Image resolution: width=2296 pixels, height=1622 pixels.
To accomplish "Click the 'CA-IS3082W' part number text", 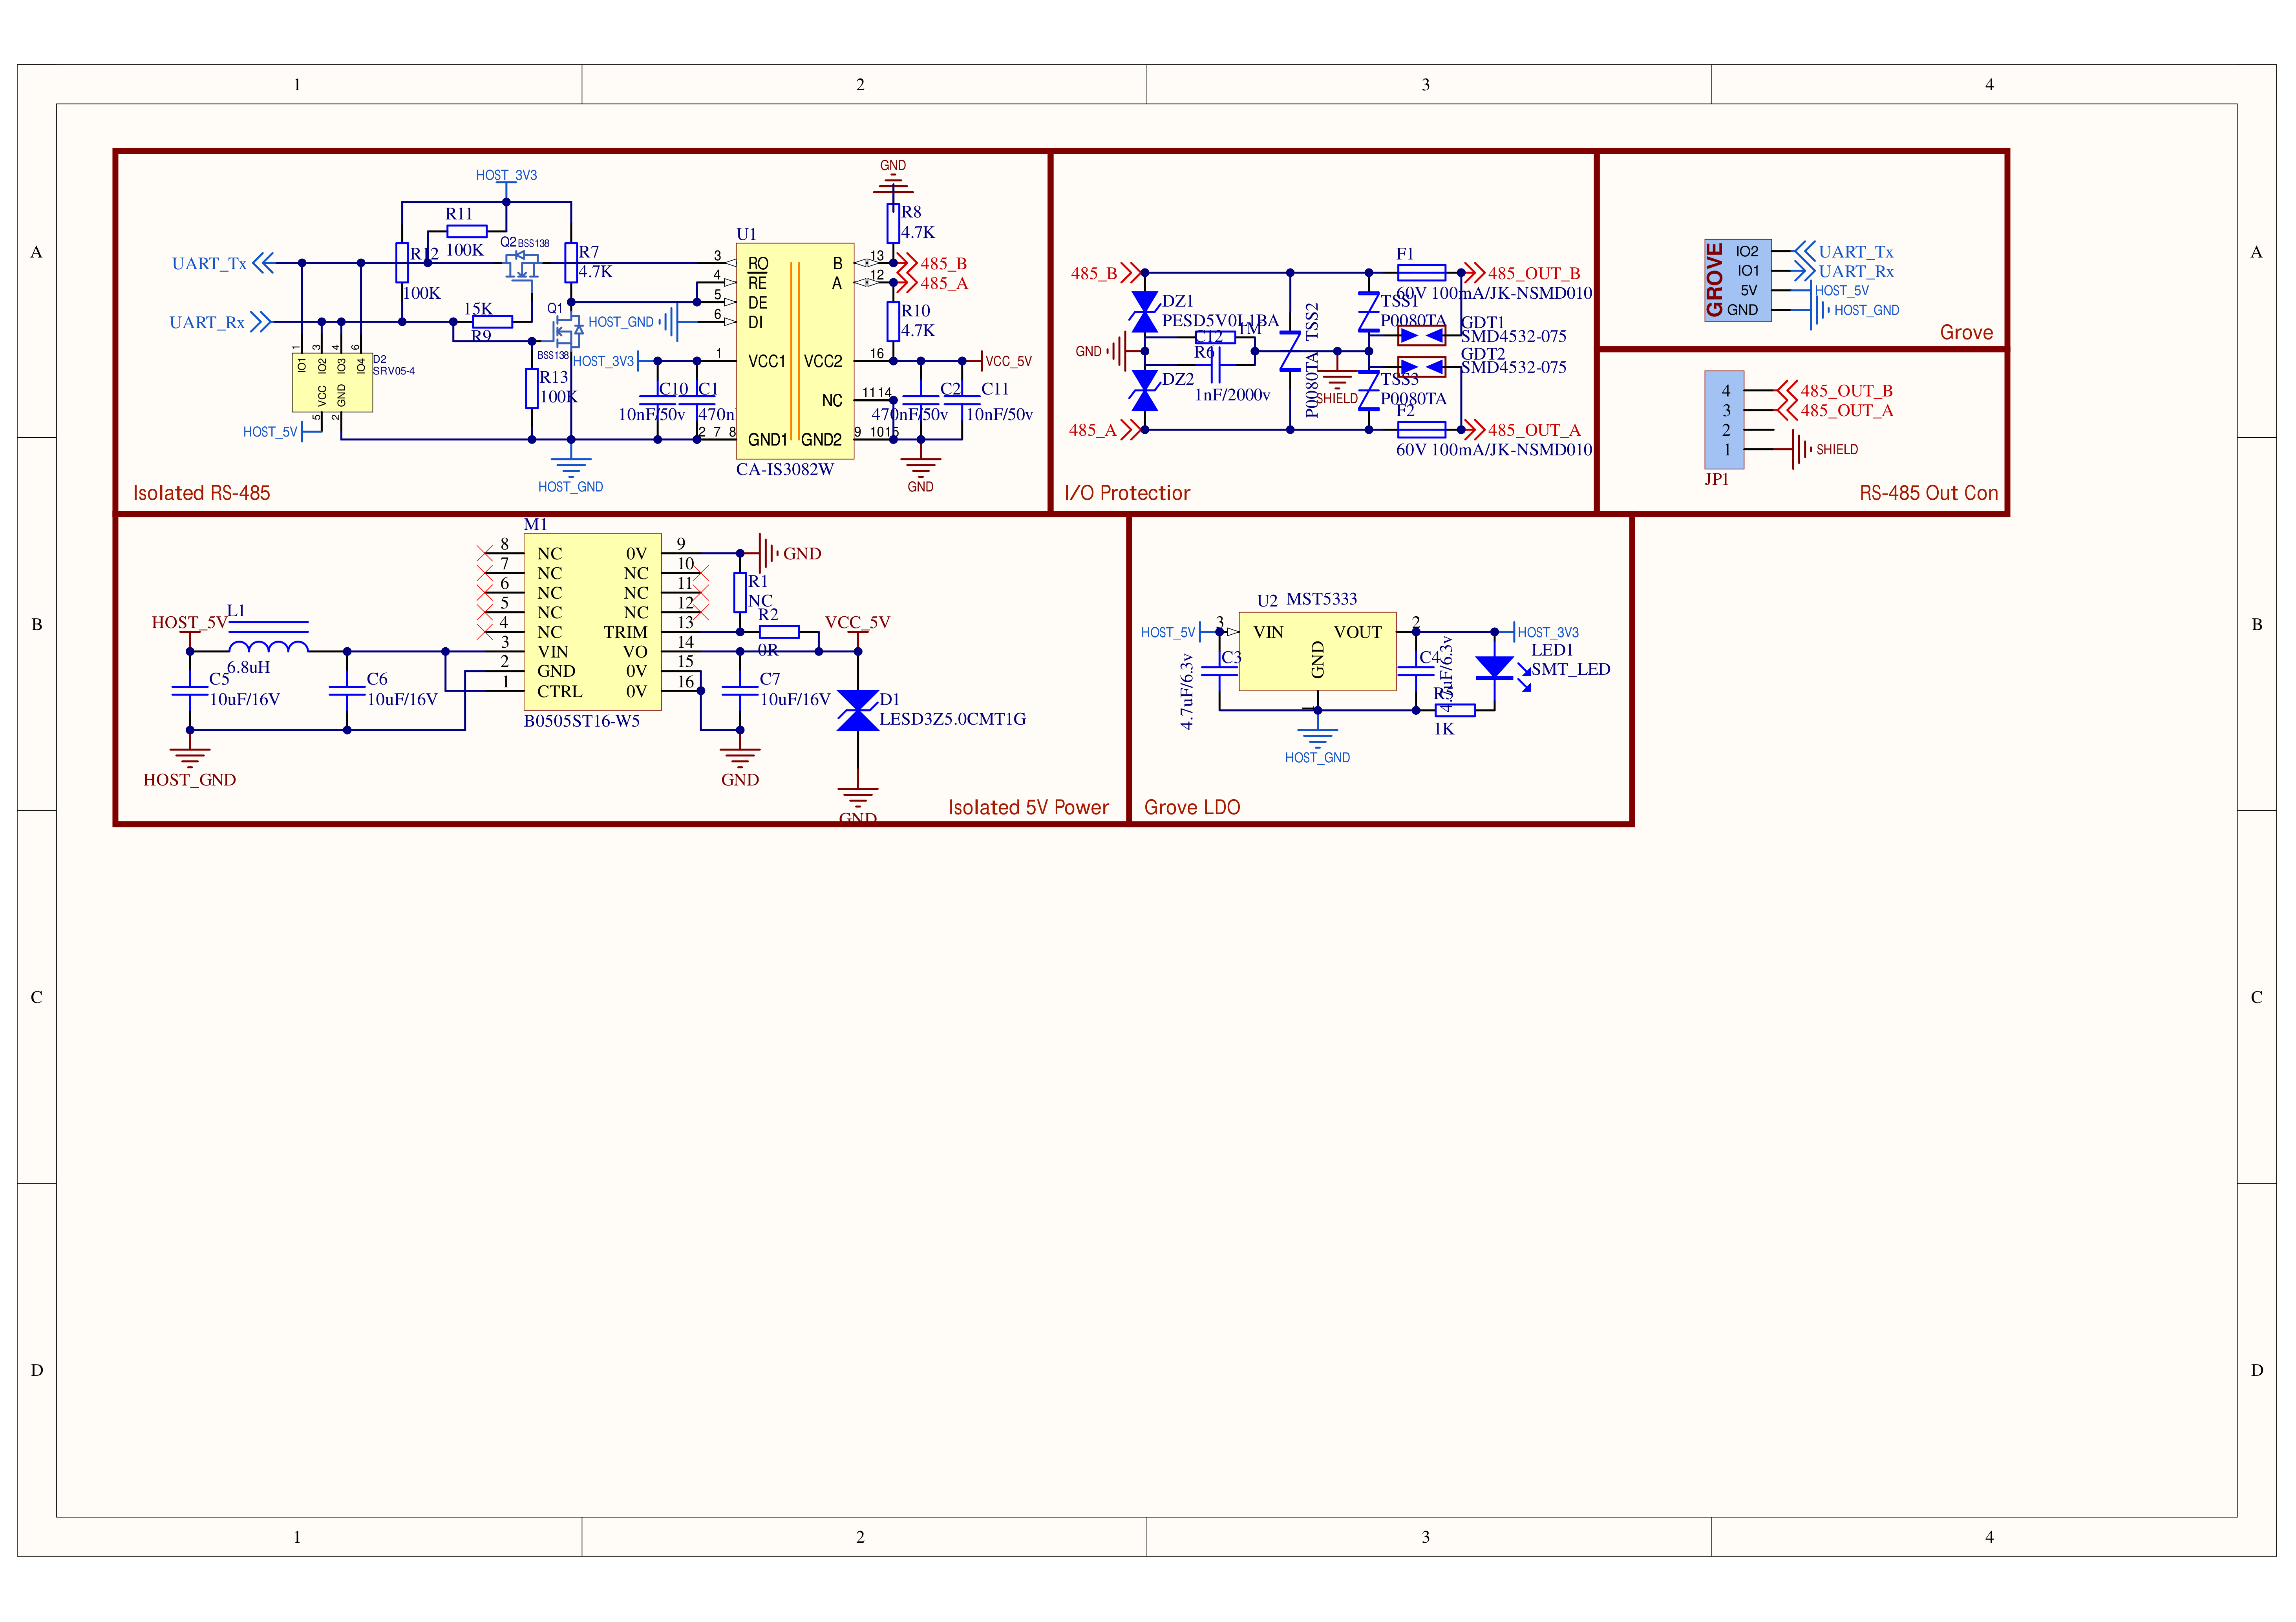I will point(785,469).
